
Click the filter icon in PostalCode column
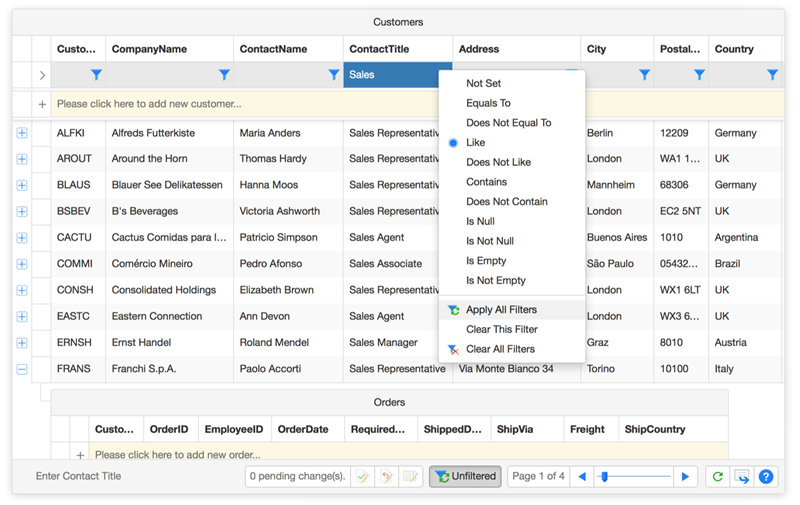[699, 75]
